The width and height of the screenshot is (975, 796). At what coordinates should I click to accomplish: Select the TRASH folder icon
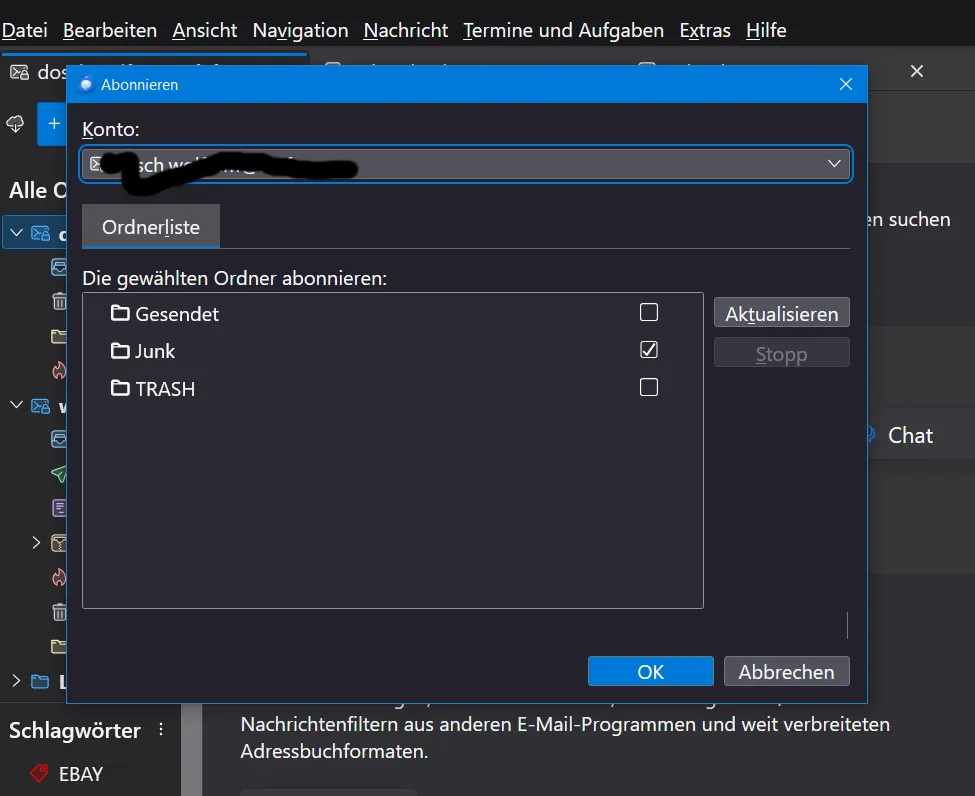pyautogui.click(x=120, y=388)
